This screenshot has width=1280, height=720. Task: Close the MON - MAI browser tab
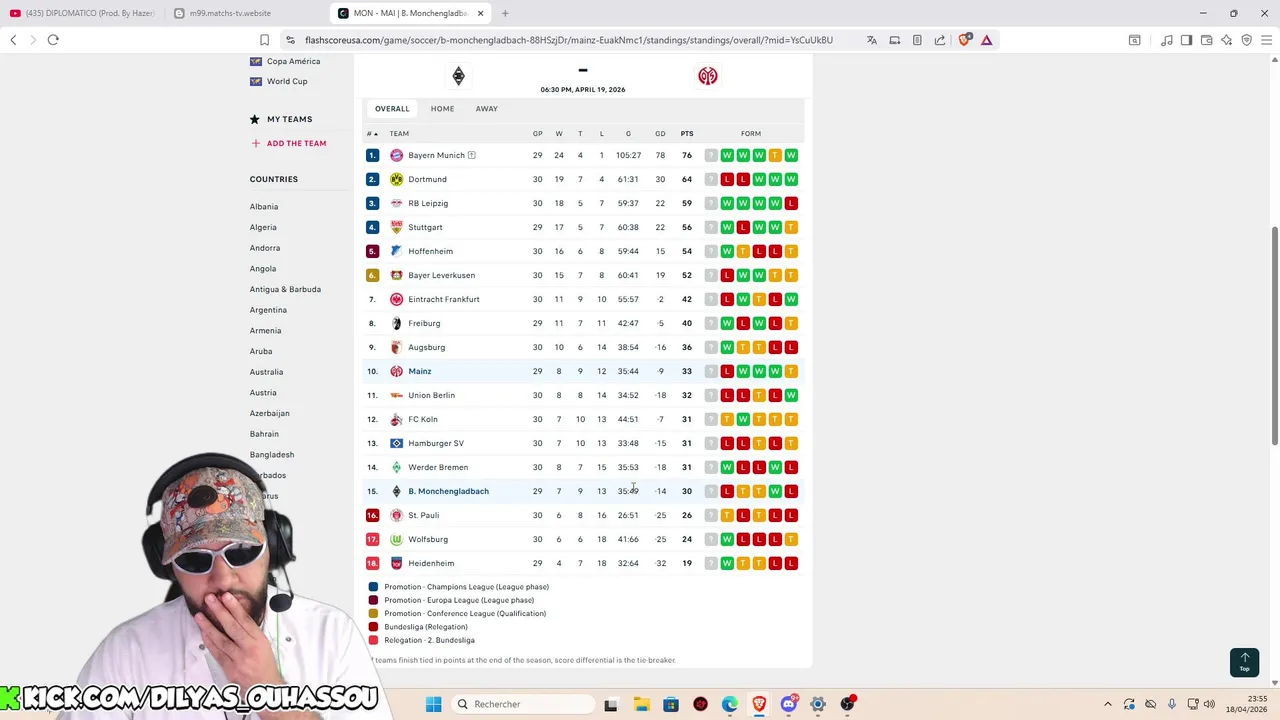coord(481,13)
